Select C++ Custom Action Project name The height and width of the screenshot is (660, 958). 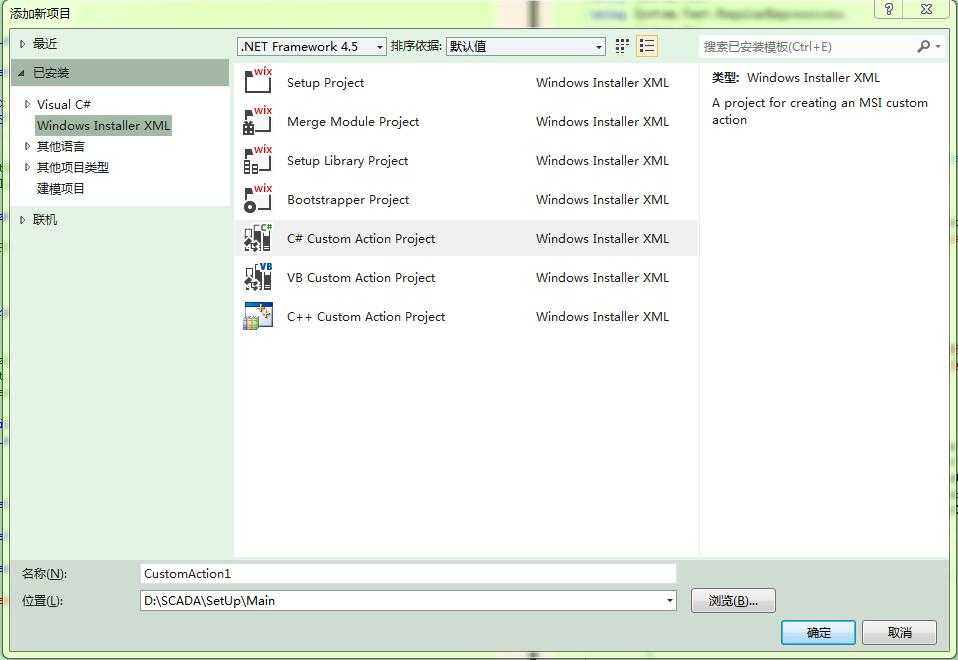tap(366, 317)
